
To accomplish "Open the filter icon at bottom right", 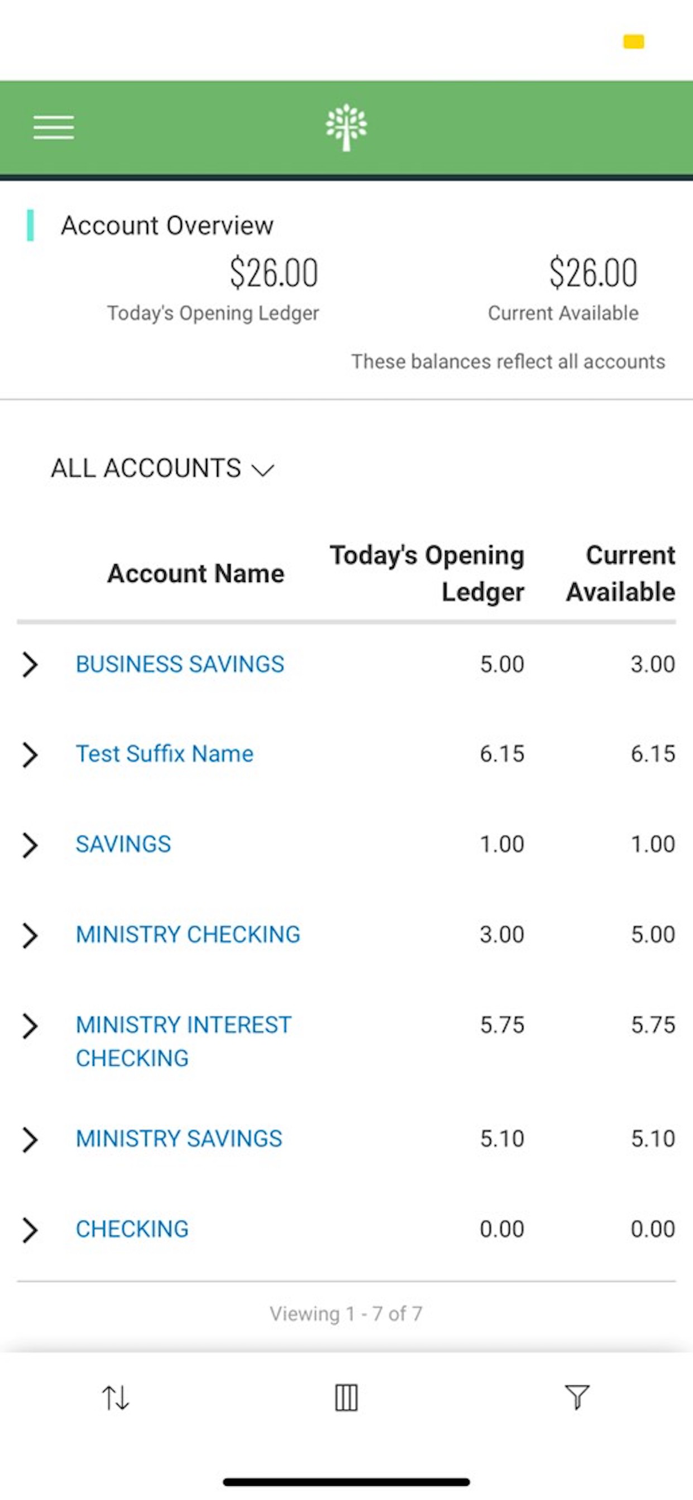I will tap(578, 1397).
